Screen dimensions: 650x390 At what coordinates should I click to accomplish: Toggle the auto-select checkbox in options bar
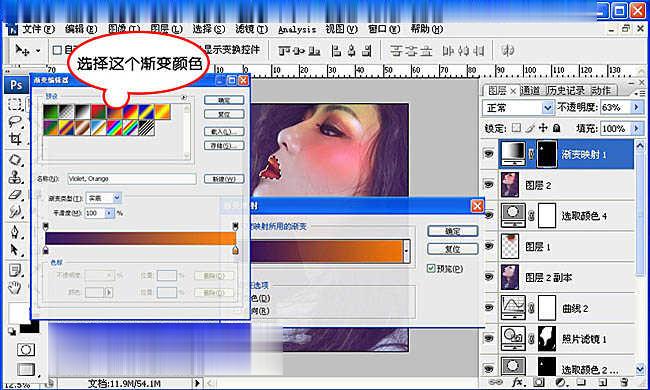point(57,50)
